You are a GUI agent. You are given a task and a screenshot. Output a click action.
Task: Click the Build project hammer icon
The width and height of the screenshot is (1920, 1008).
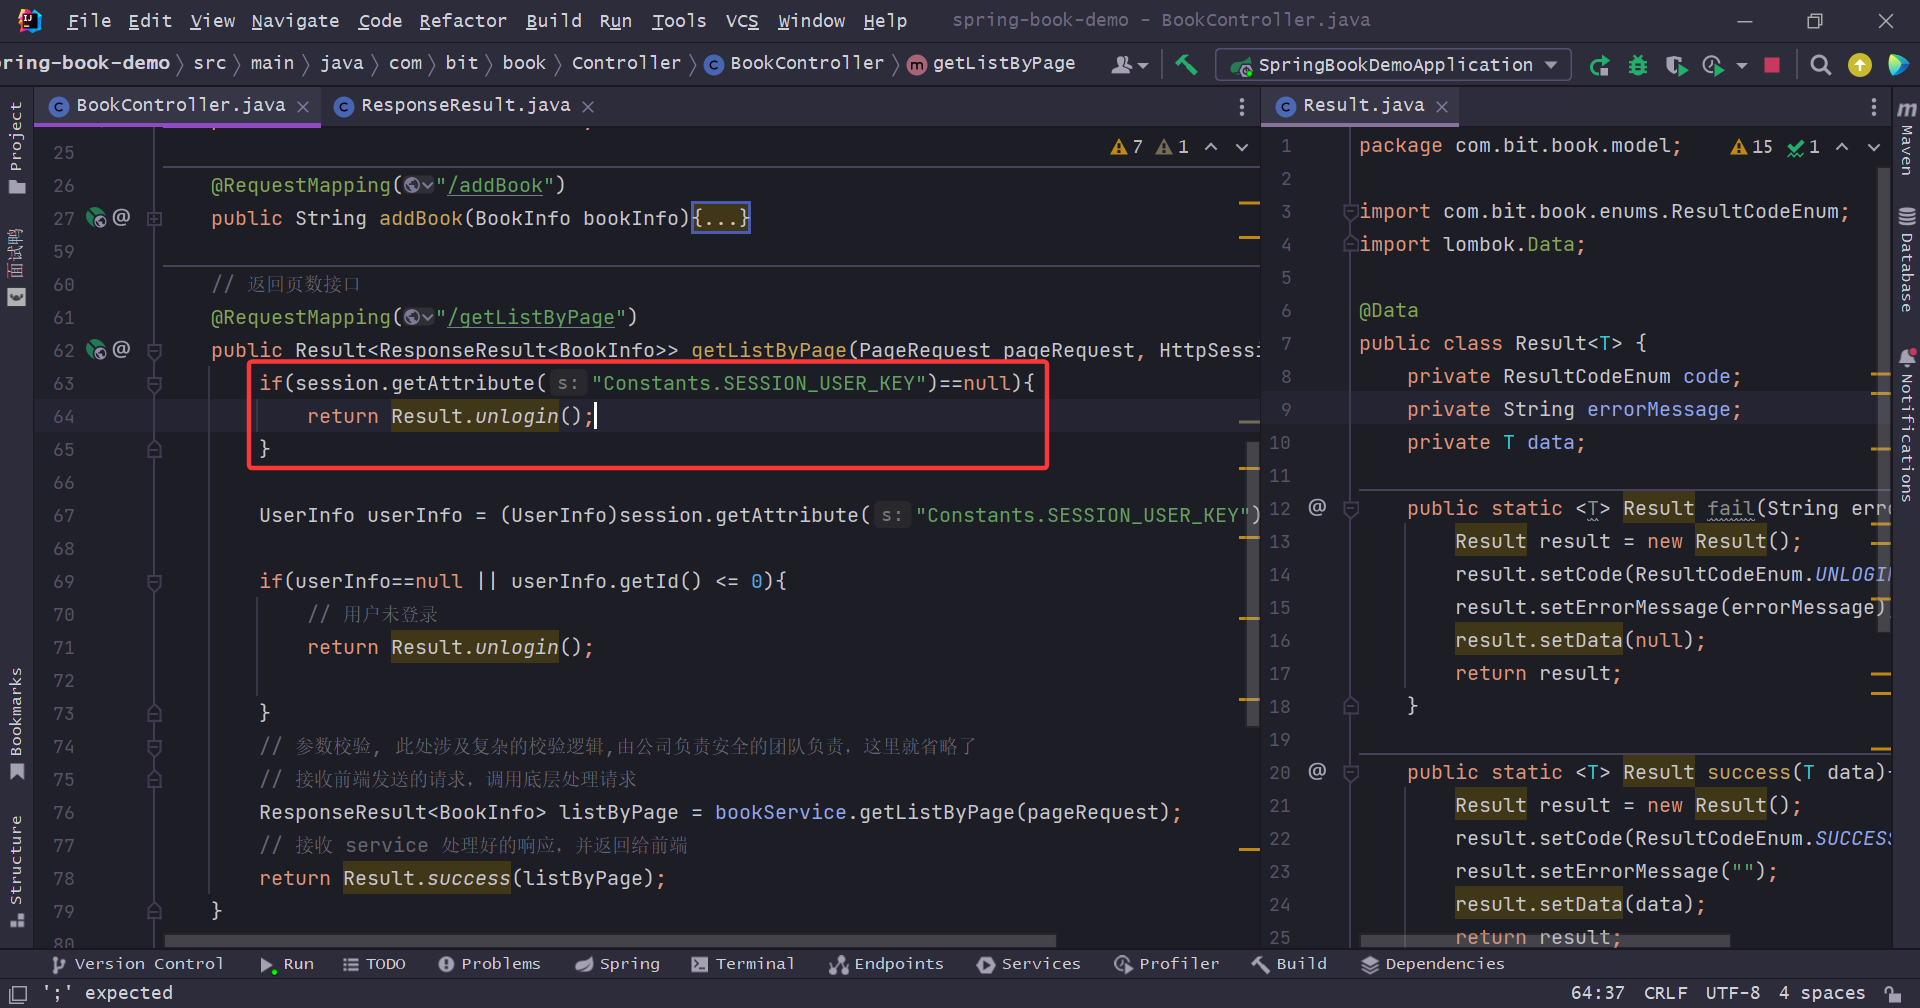coord(1186,65)
